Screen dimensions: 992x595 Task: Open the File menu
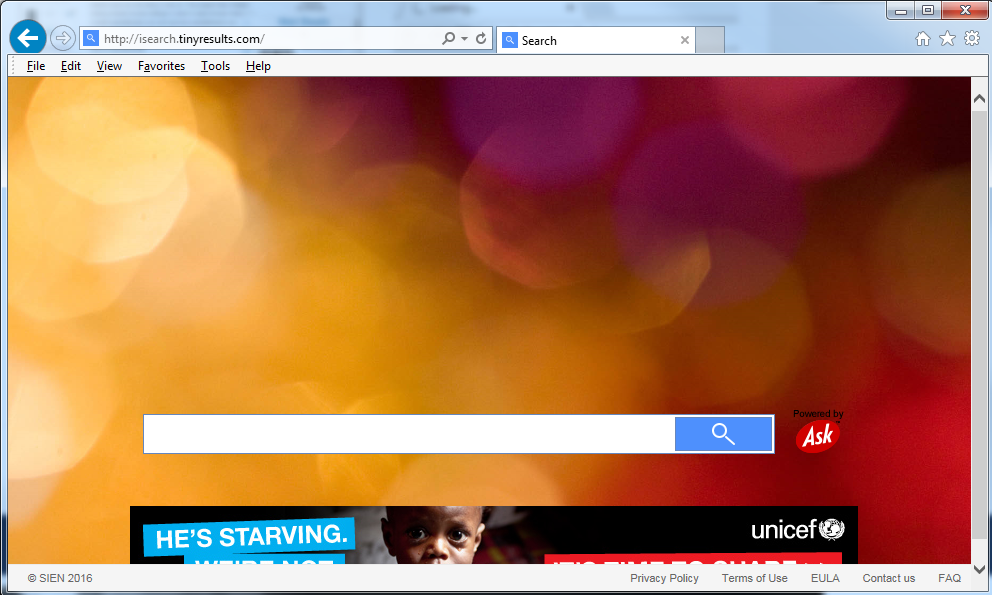click(x=36, y=66)
